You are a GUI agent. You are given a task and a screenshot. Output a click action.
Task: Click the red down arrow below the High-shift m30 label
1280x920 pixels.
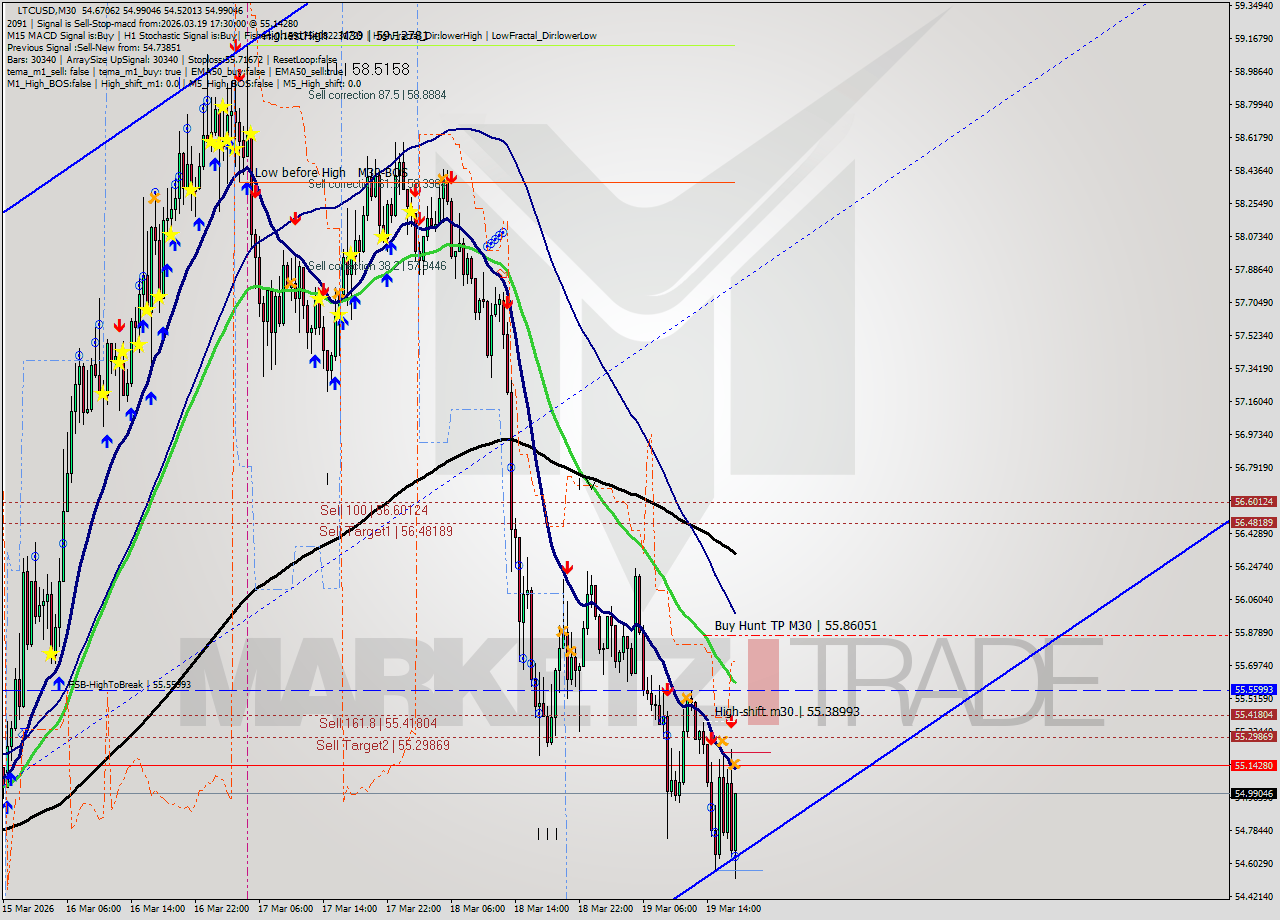click(731, 723)
